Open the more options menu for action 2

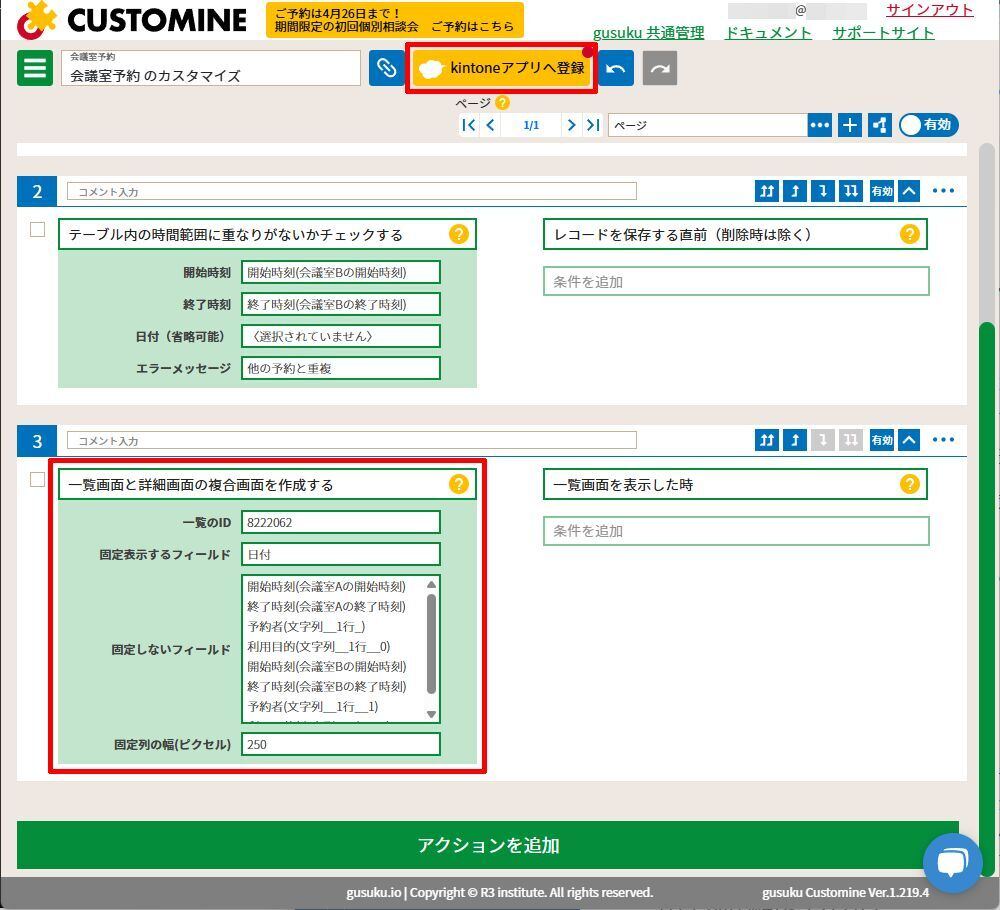(x=943, y=191)
